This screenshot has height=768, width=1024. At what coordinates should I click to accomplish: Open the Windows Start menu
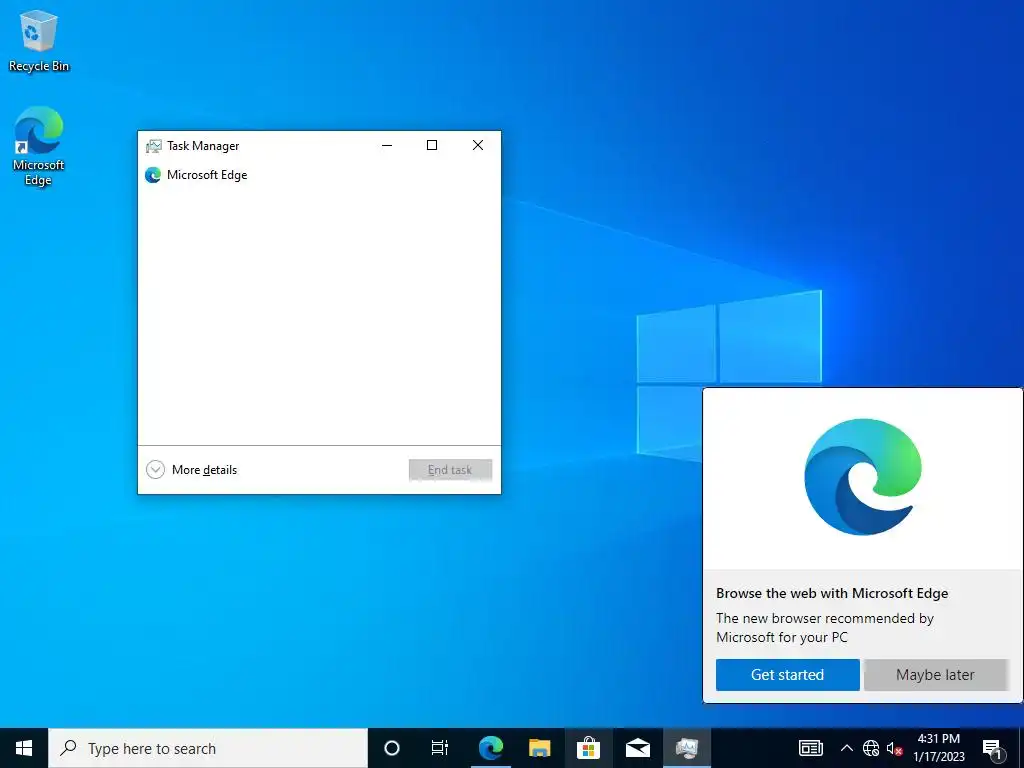[x=24, y=748]
